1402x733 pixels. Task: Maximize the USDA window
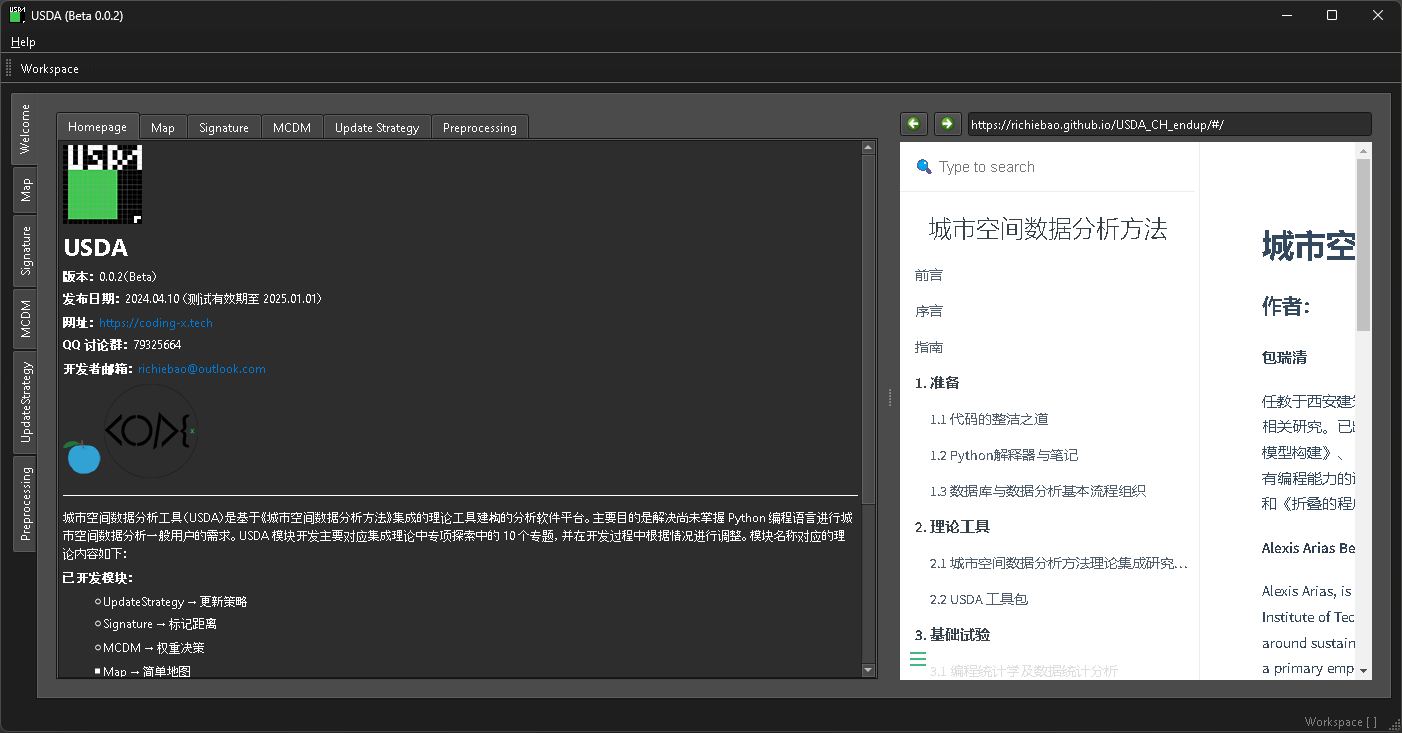(1332, 15)
